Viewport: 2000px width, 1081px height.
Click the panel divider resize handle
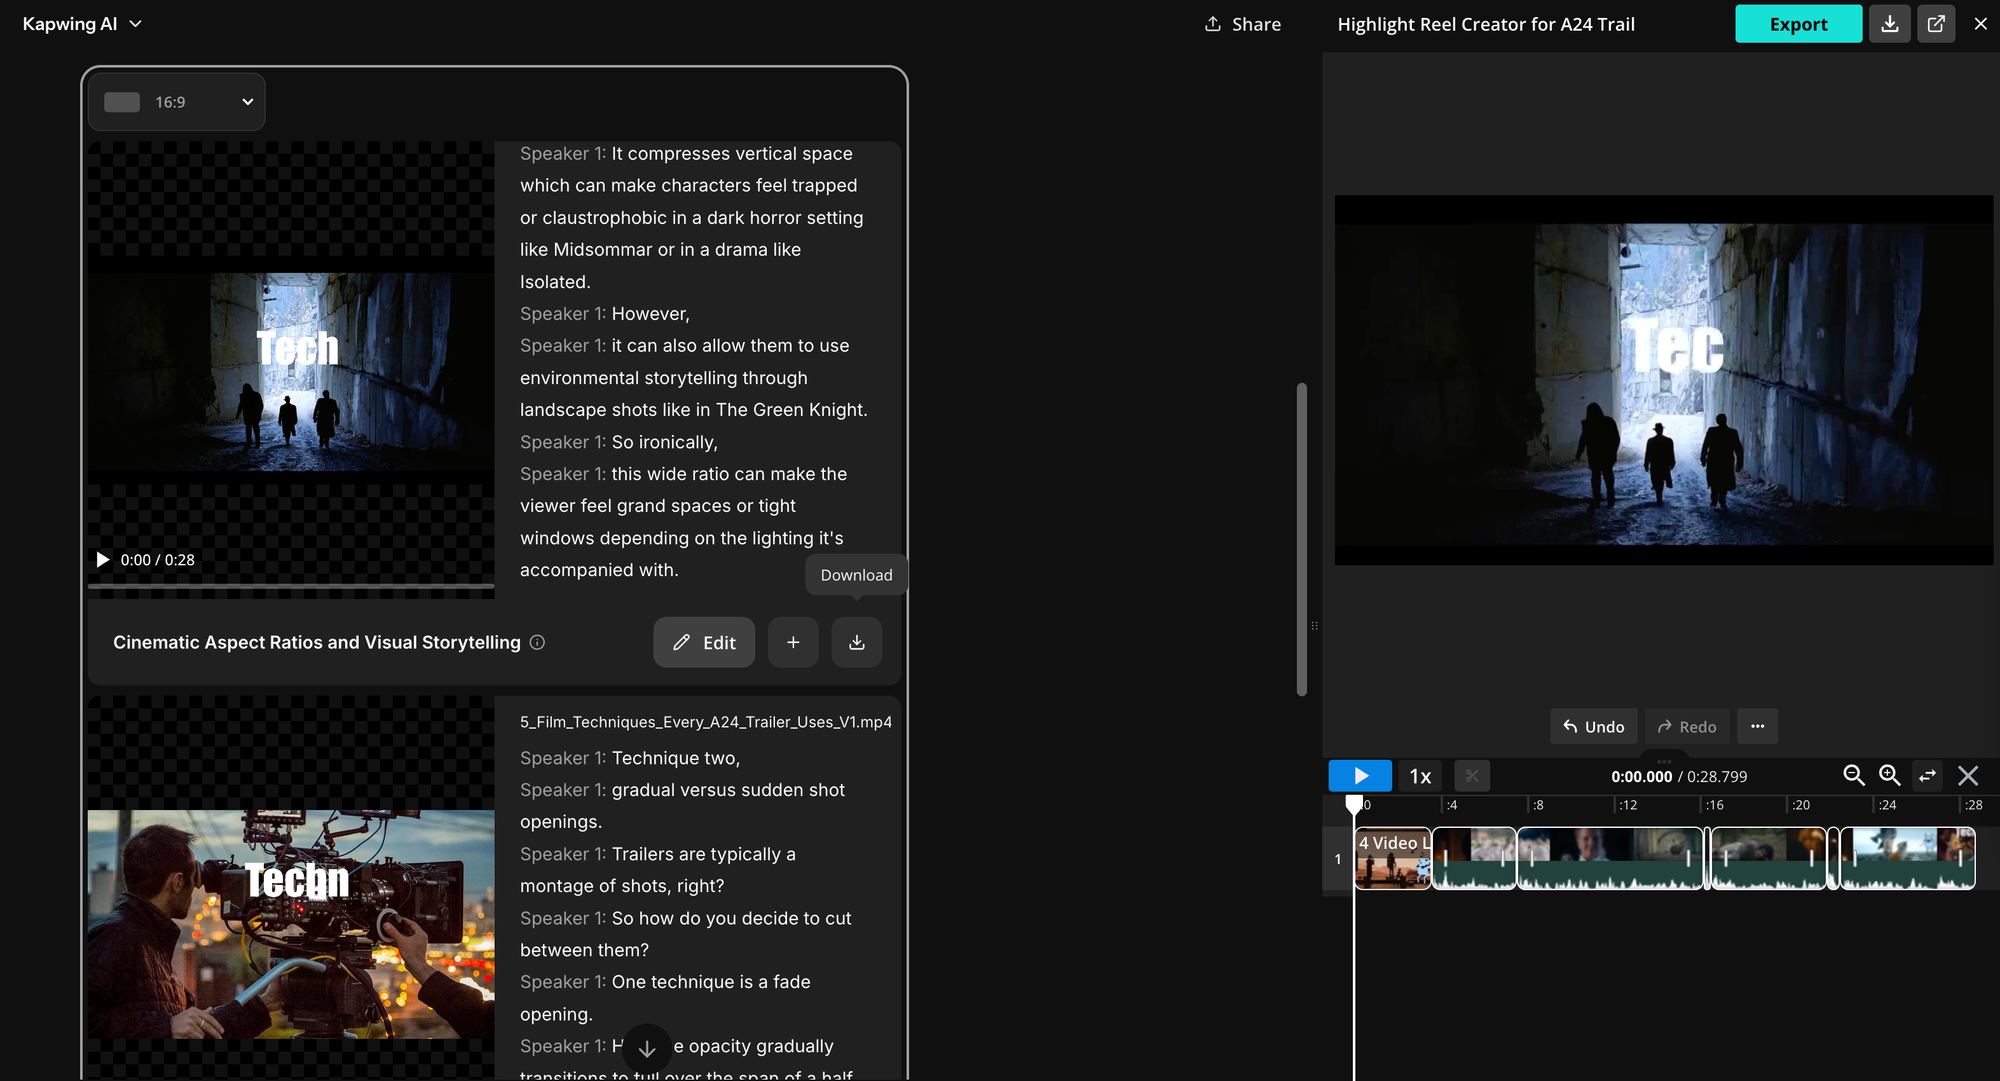(x=1314, y=626)
